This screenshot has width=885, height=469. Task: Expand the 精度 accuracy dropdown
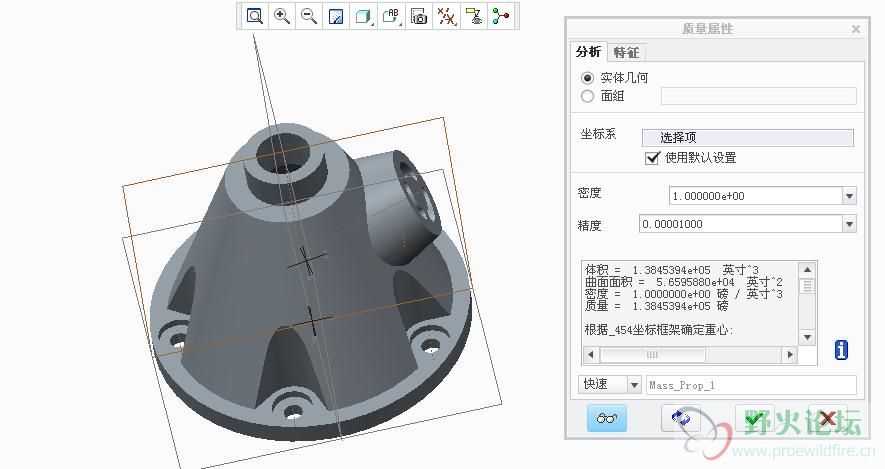tap(849, 224)
